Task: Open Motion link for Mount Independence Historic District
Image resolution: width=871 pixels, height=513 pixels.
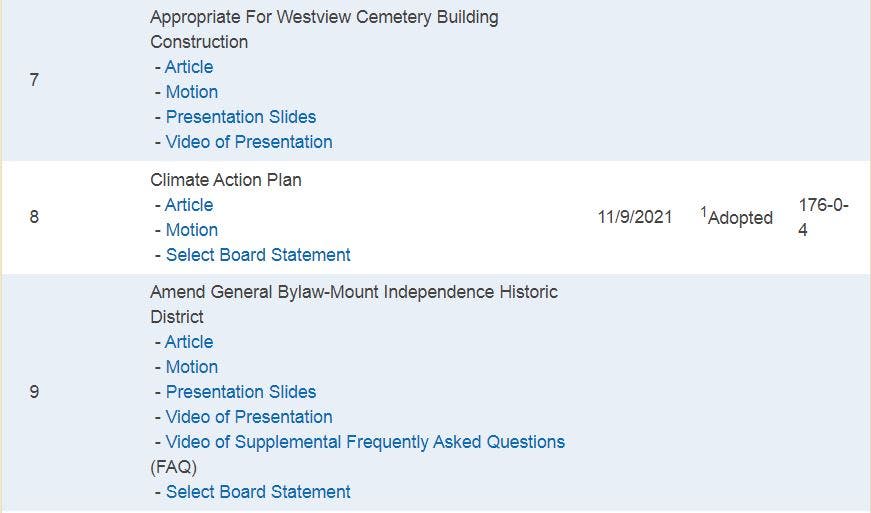Action: pos(192,367)
